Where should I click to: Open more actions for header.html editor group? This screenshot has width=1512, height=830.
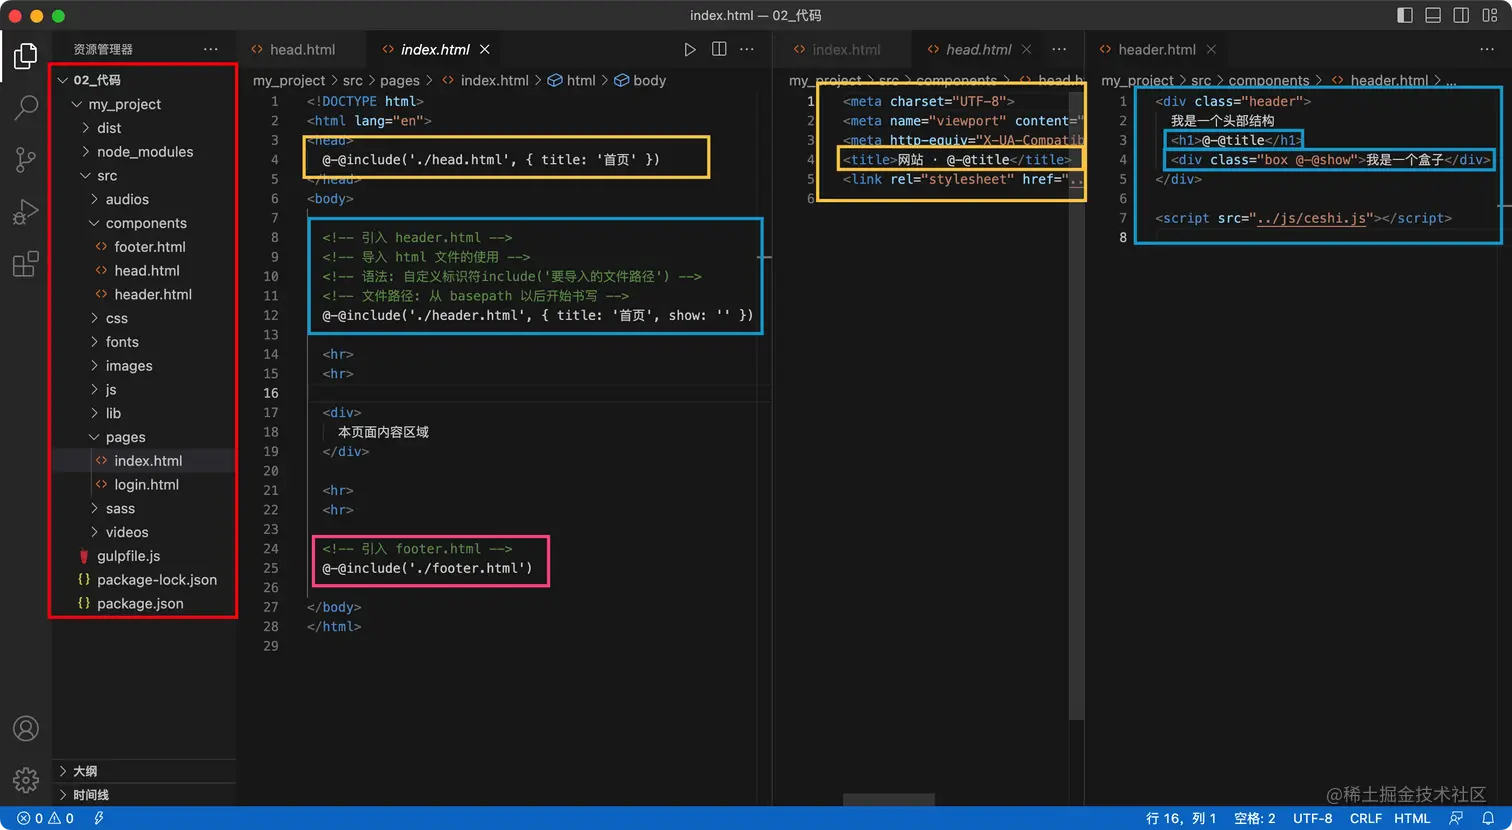click(x=1487, y=49)
